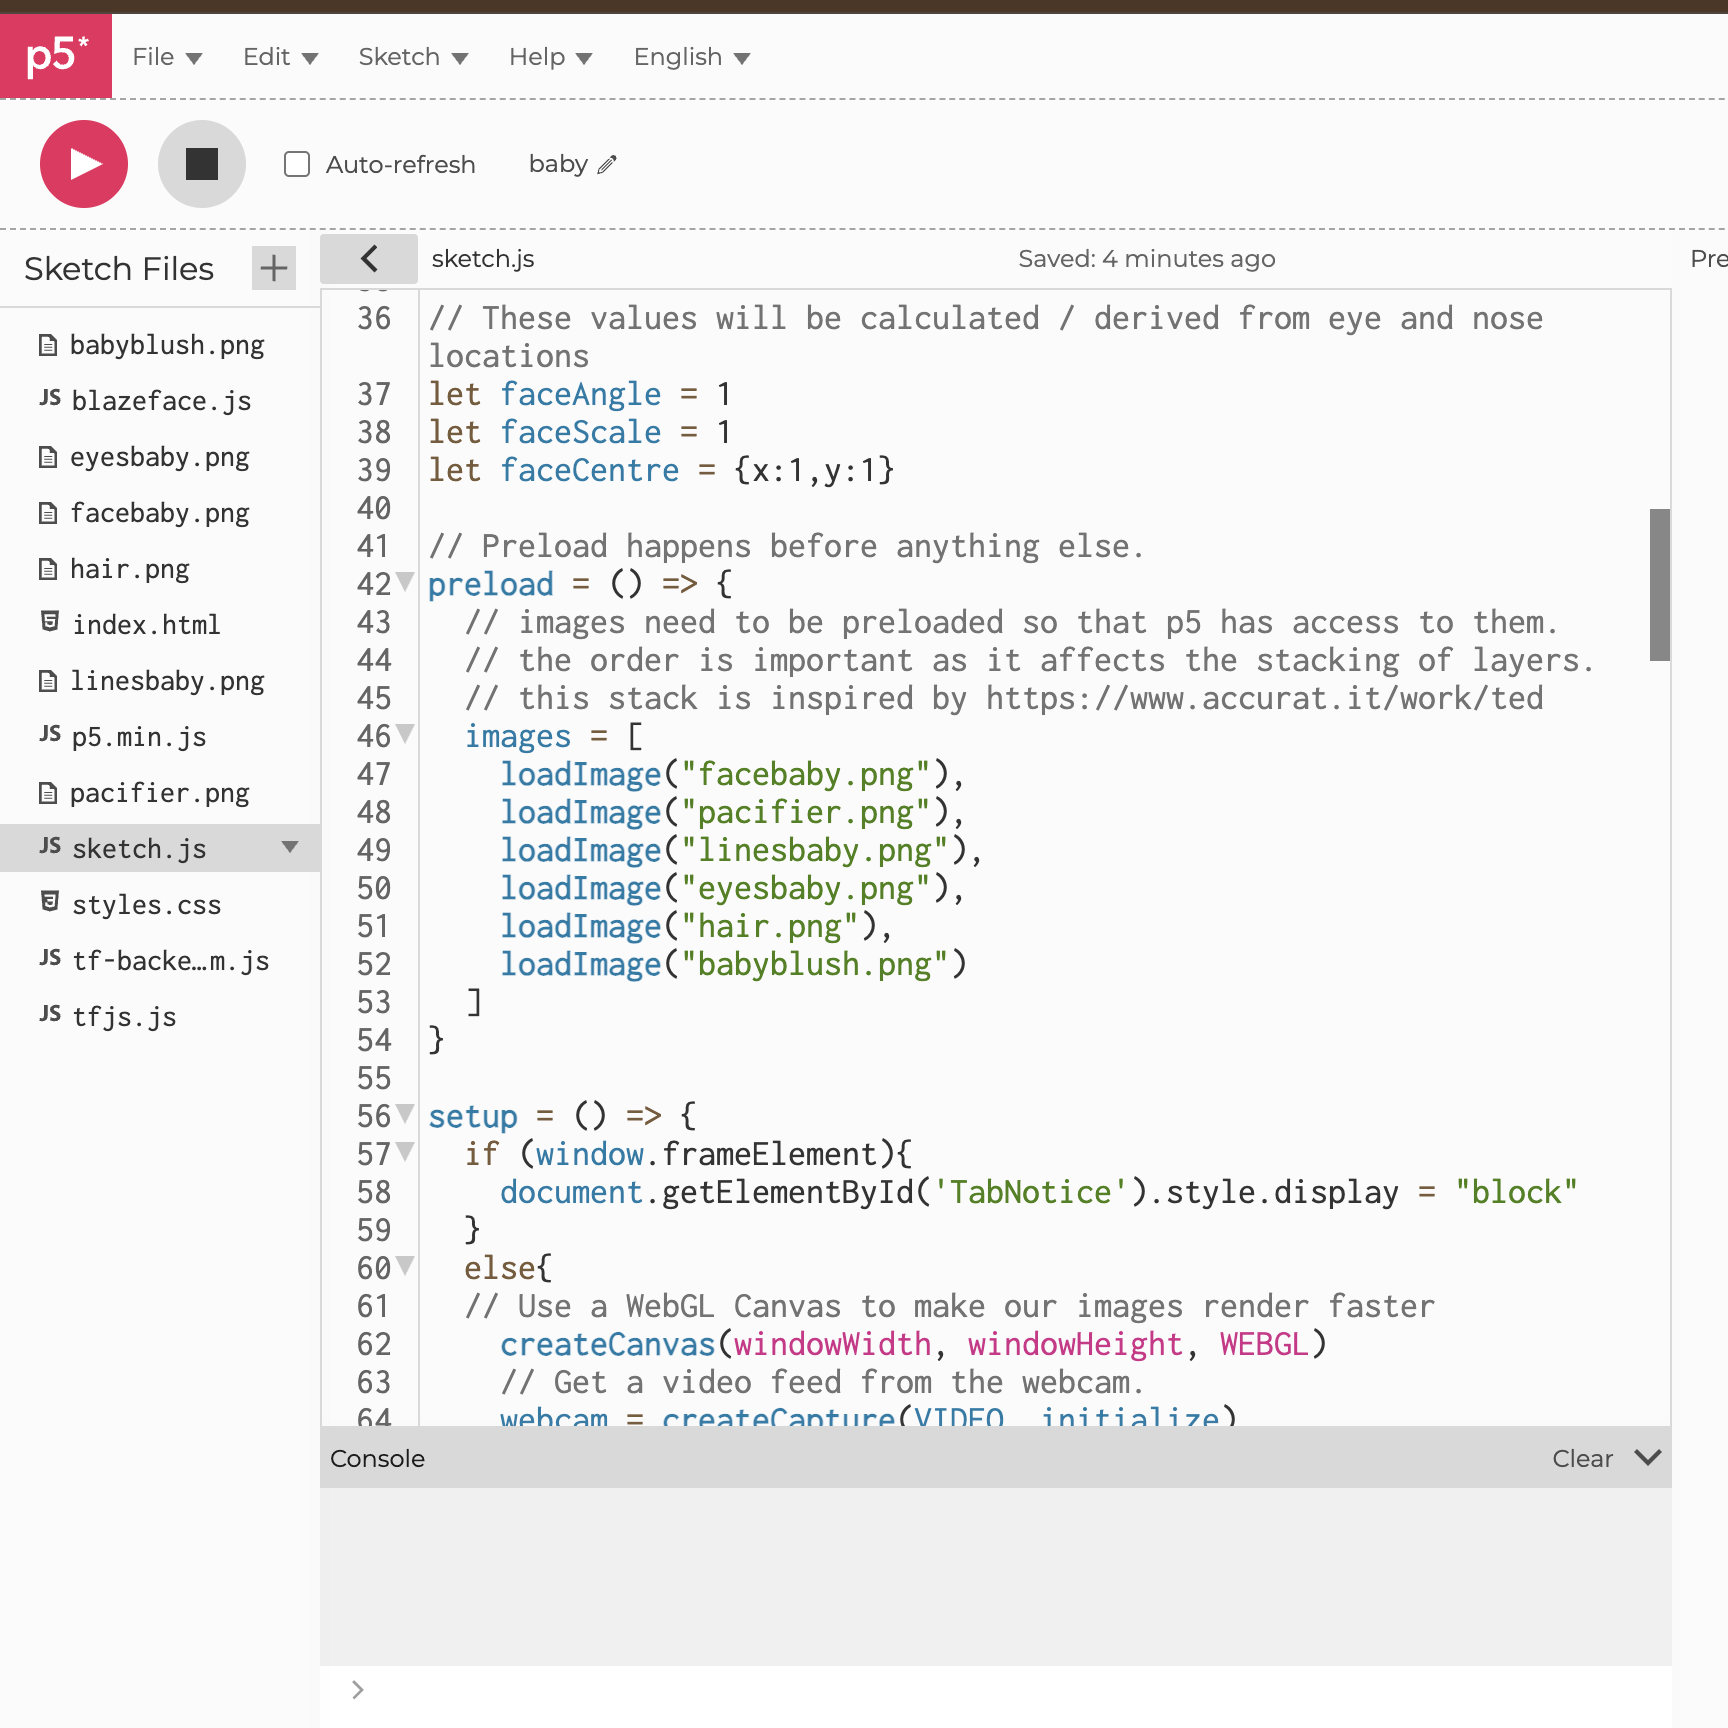
Task: Open the English language dropdown
Action: click(691, 57)
